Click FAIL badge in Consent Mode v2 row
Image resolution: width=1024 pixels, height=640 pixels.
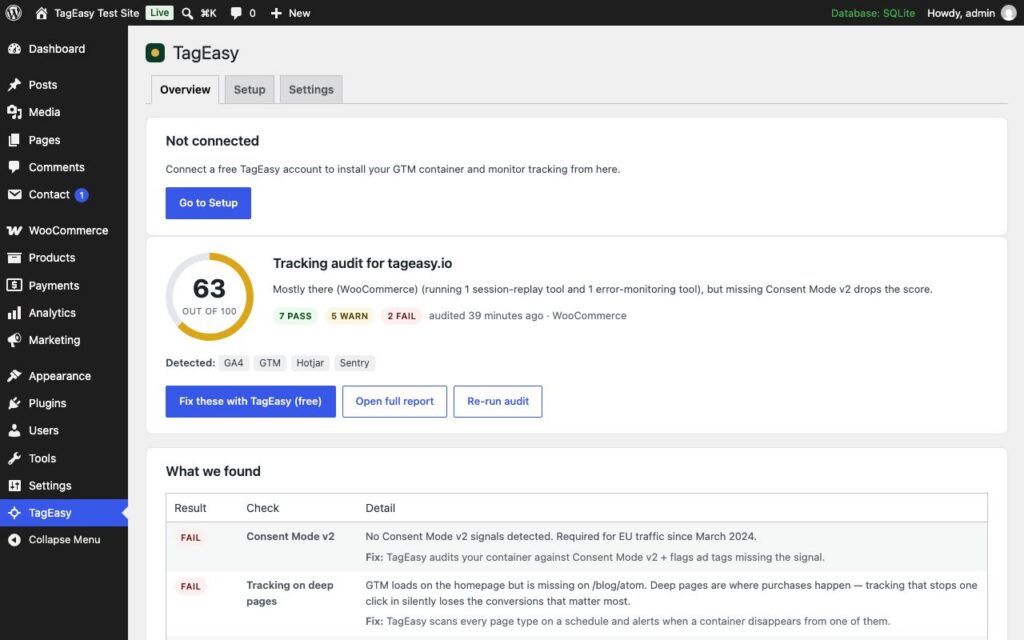tap(191, 537)
